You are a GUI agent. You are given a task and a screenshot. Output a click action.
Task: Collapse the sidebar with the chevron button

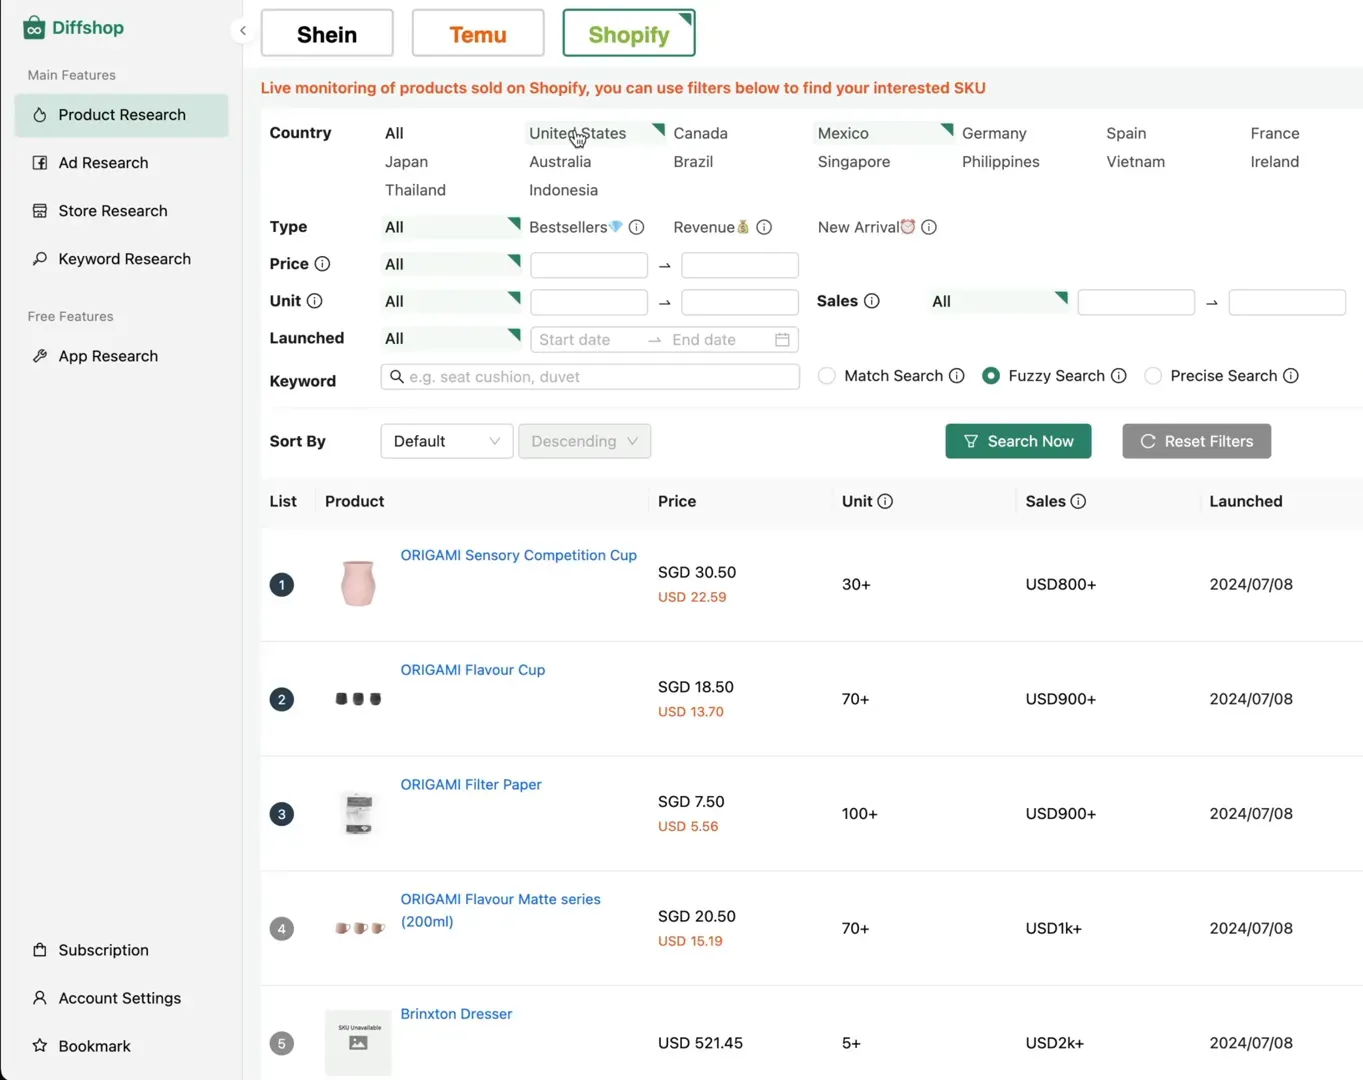coord(242,30)
